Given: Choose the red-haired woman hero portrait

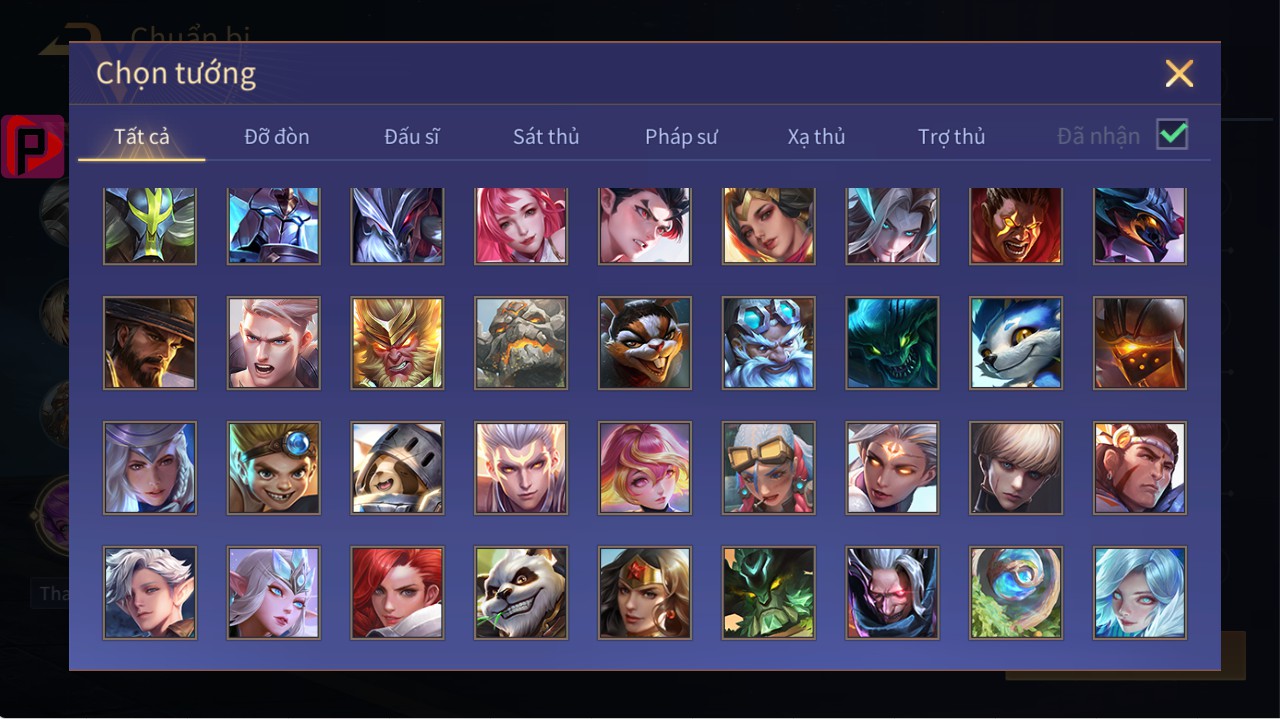Looking at the screenshot, I should (397, 592).
